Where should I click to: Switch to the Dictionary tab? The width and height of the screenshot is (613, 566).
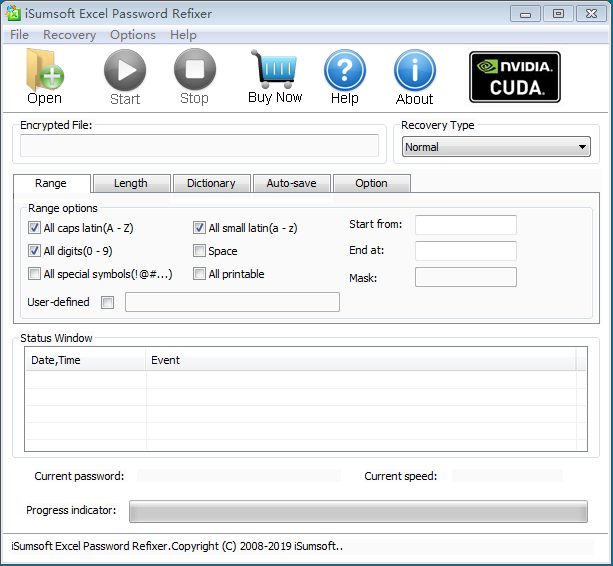211,183
